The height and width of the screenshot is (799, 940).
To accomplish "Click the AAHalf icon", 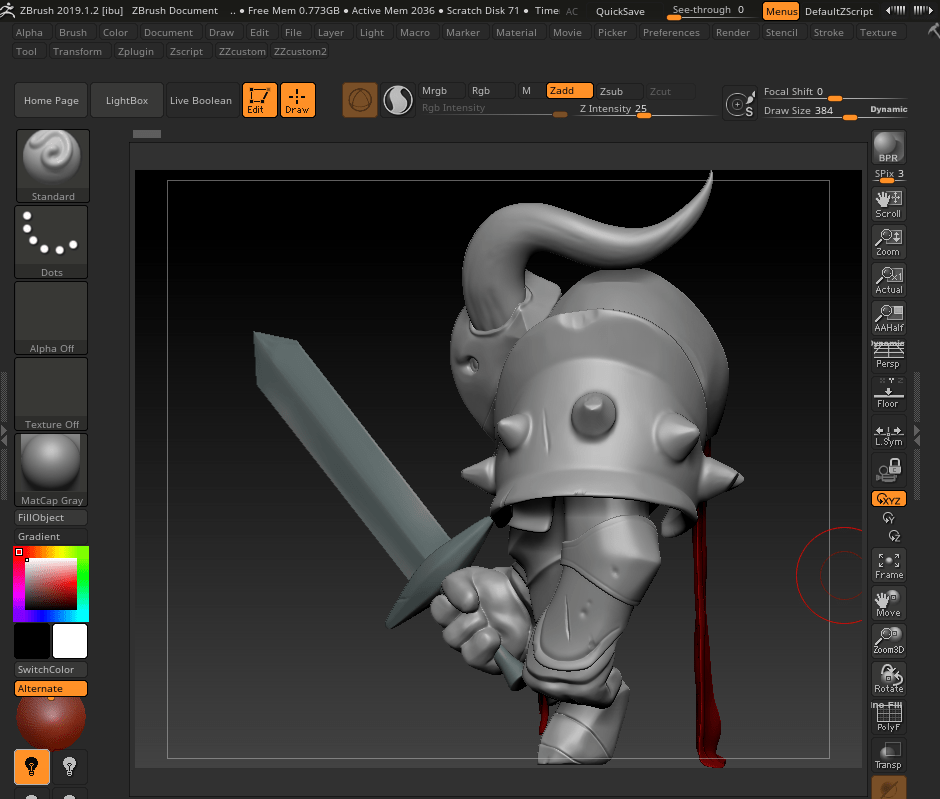I will 888,317.
